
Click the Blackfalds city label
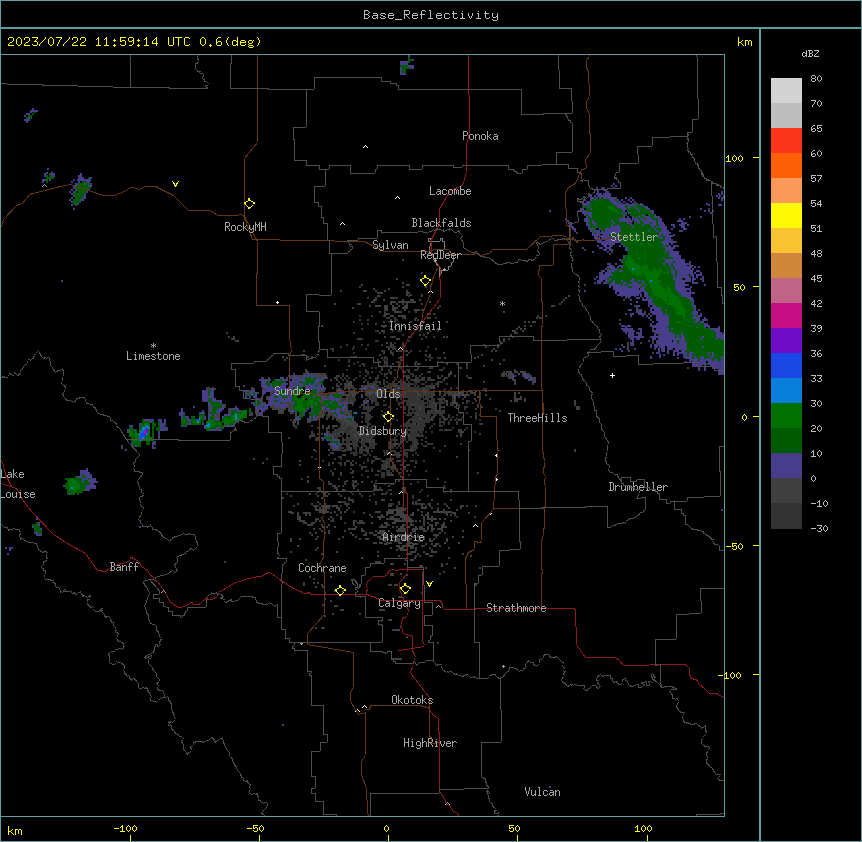[x=441, y=223]
